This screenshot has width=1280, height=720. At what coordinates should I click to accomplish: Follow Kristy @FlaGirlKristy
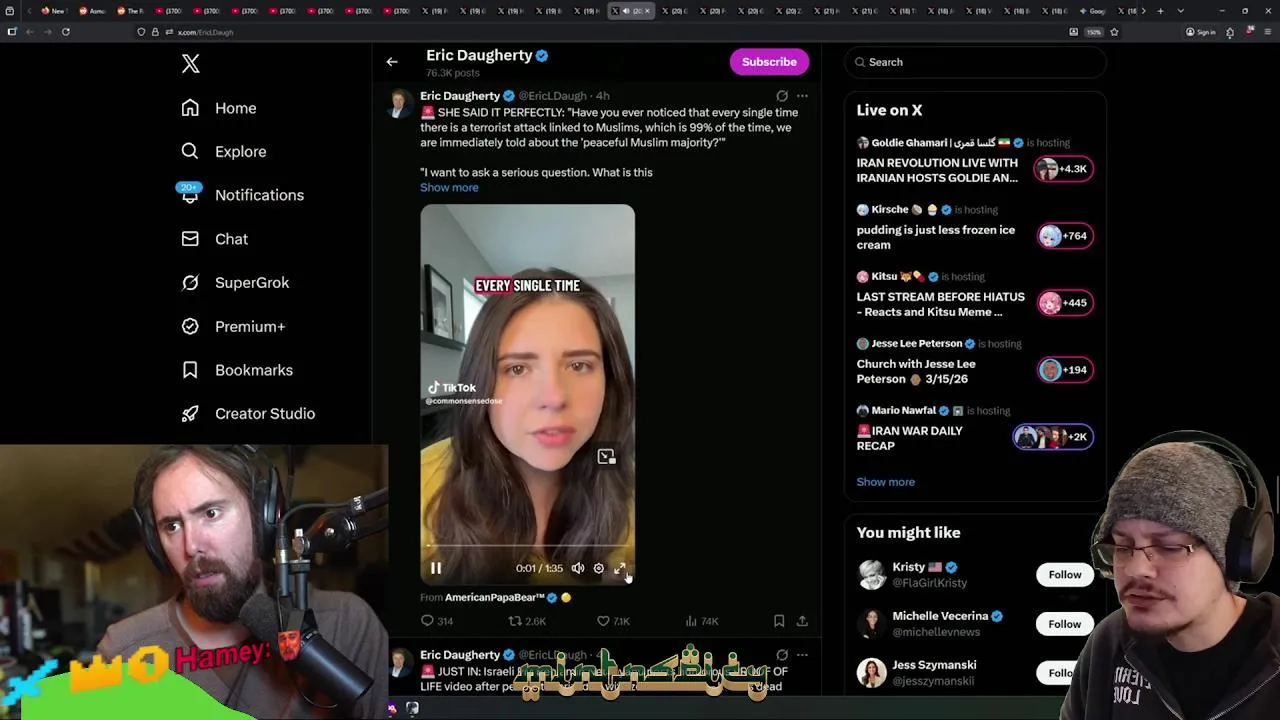click(x=1065, y=575)
